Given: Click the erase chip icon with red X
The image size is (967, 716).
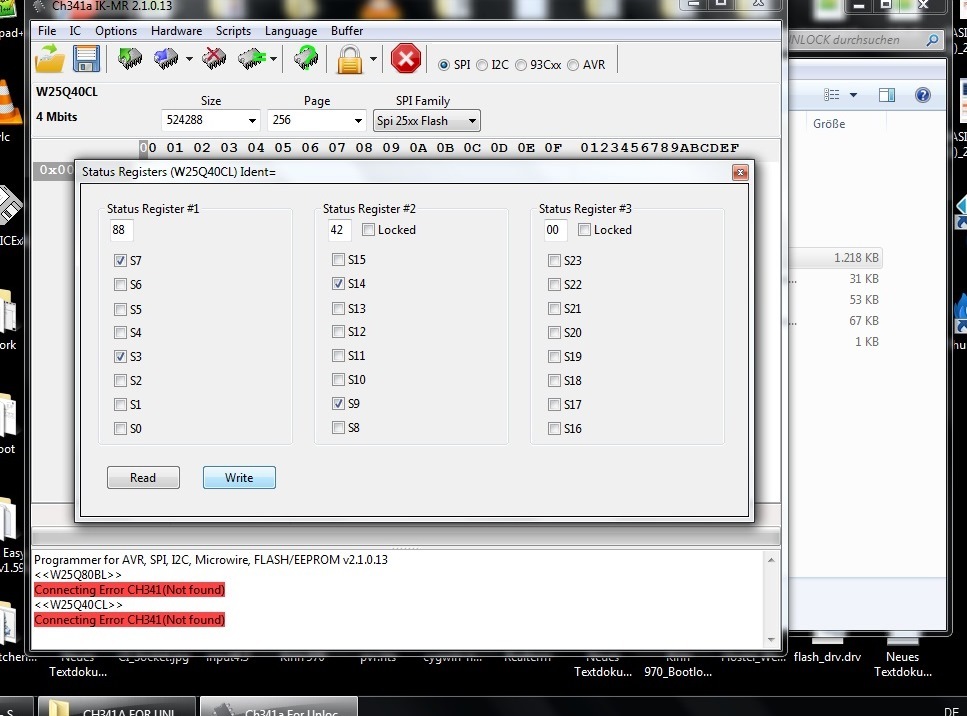Looking at the screenshot, I should [214, 59].
